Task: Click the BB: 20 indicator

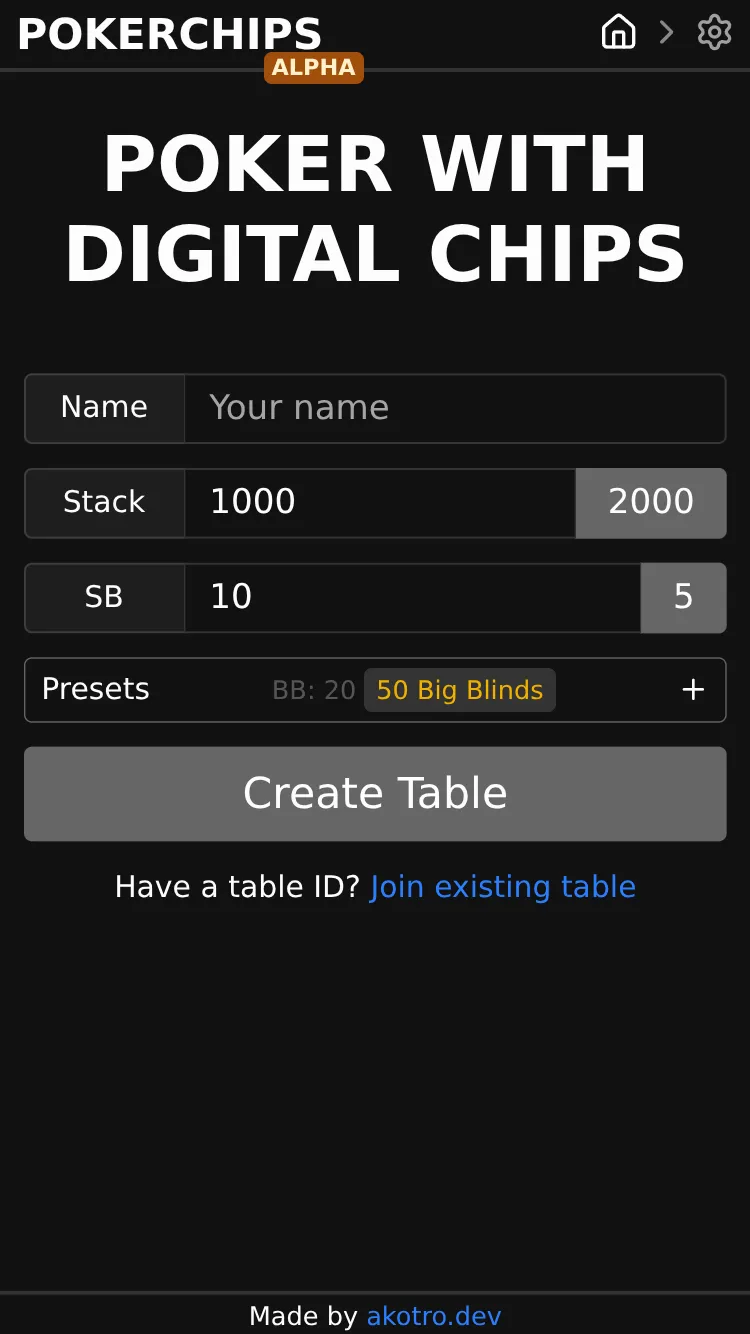Action: coord(314,690)
